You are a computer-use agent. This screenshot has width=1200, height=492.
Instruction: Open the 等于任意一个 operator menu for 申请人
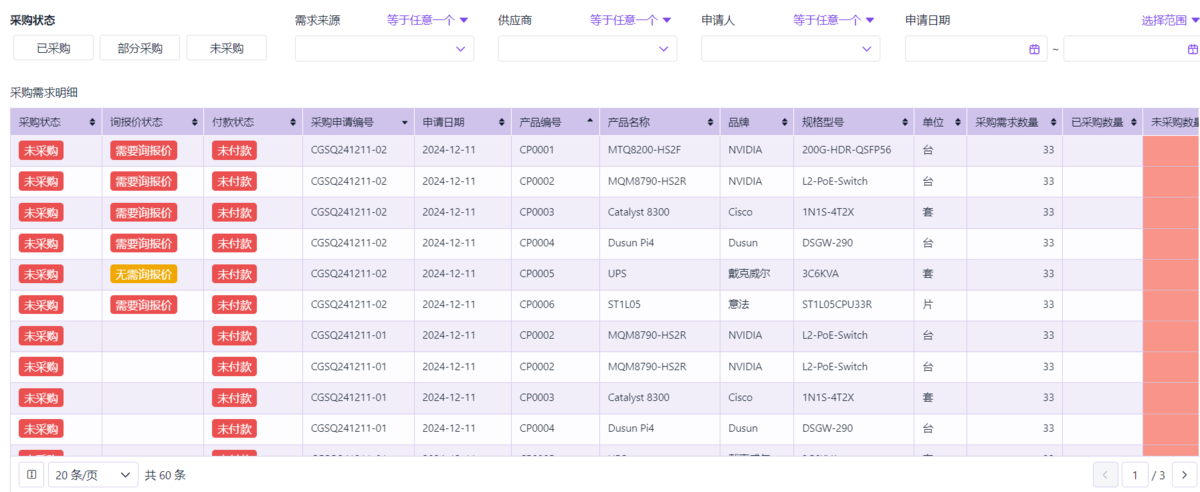(833, 20)
